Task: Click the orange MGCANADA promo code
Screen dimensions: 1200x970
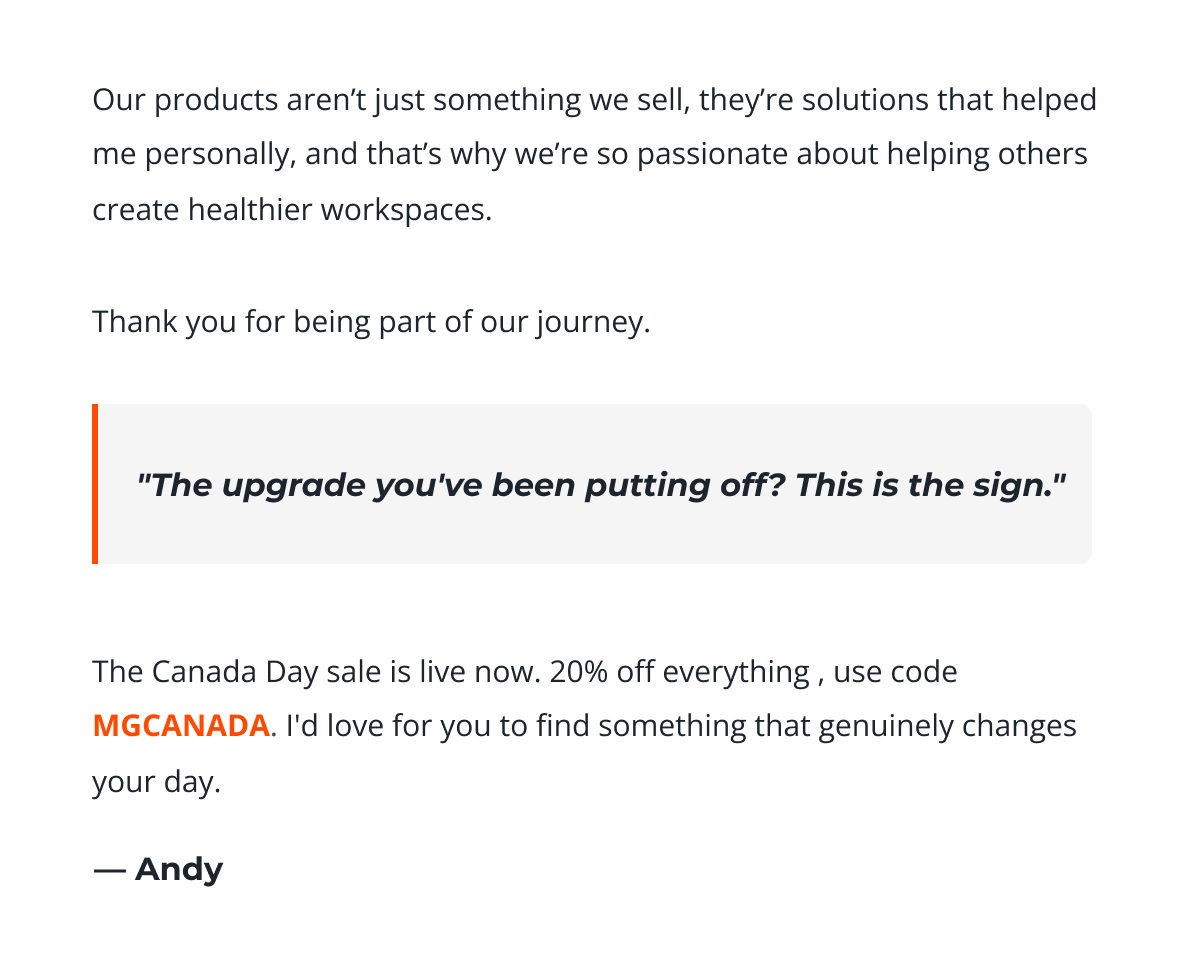Action: click(181, 726)
